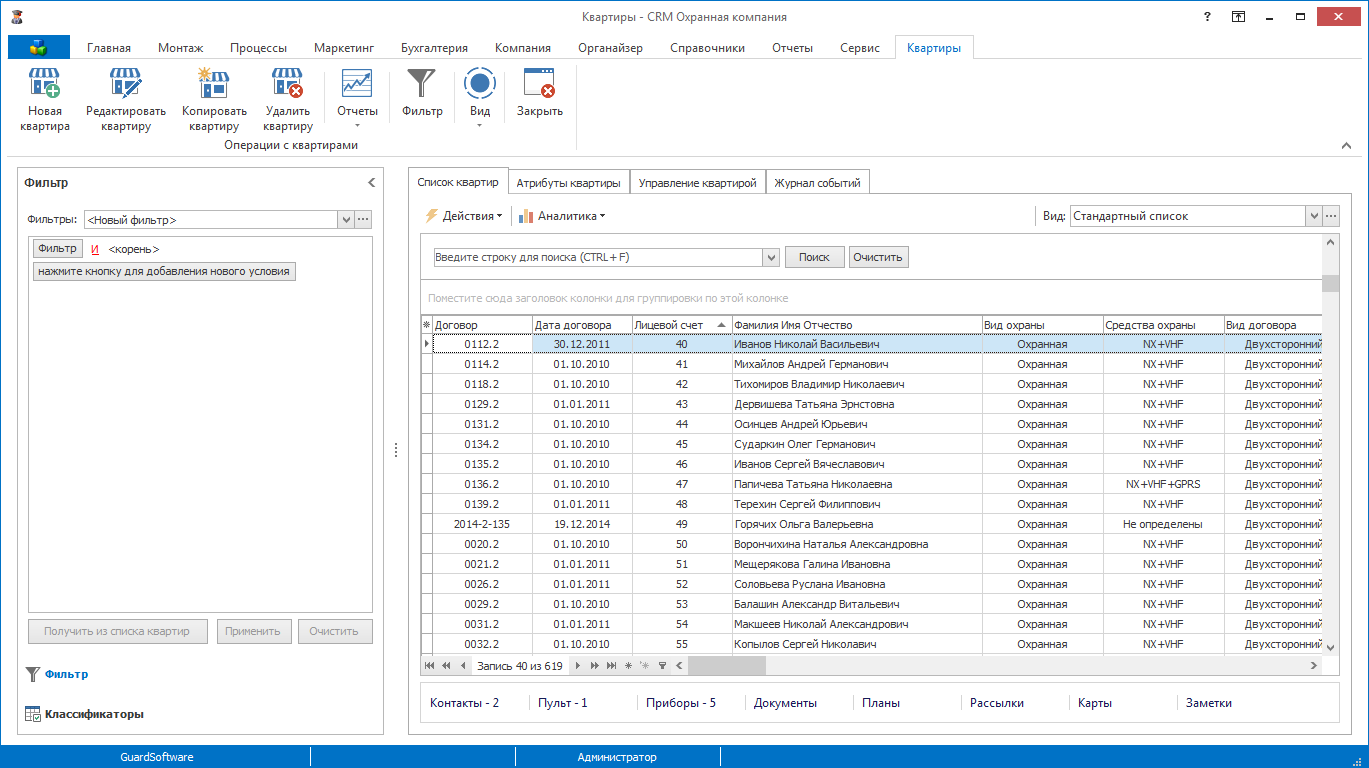
Task: Click the navigator's small funnel filter icon
Action: [662, 665]
